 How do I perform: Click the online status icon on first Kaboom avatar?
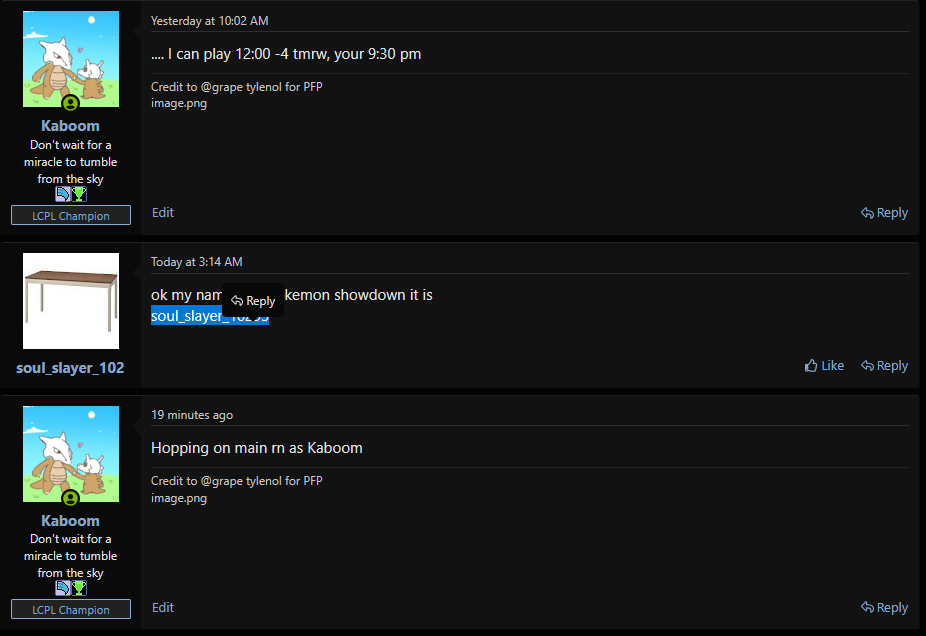pyautogui.click(x=71, y=103)
